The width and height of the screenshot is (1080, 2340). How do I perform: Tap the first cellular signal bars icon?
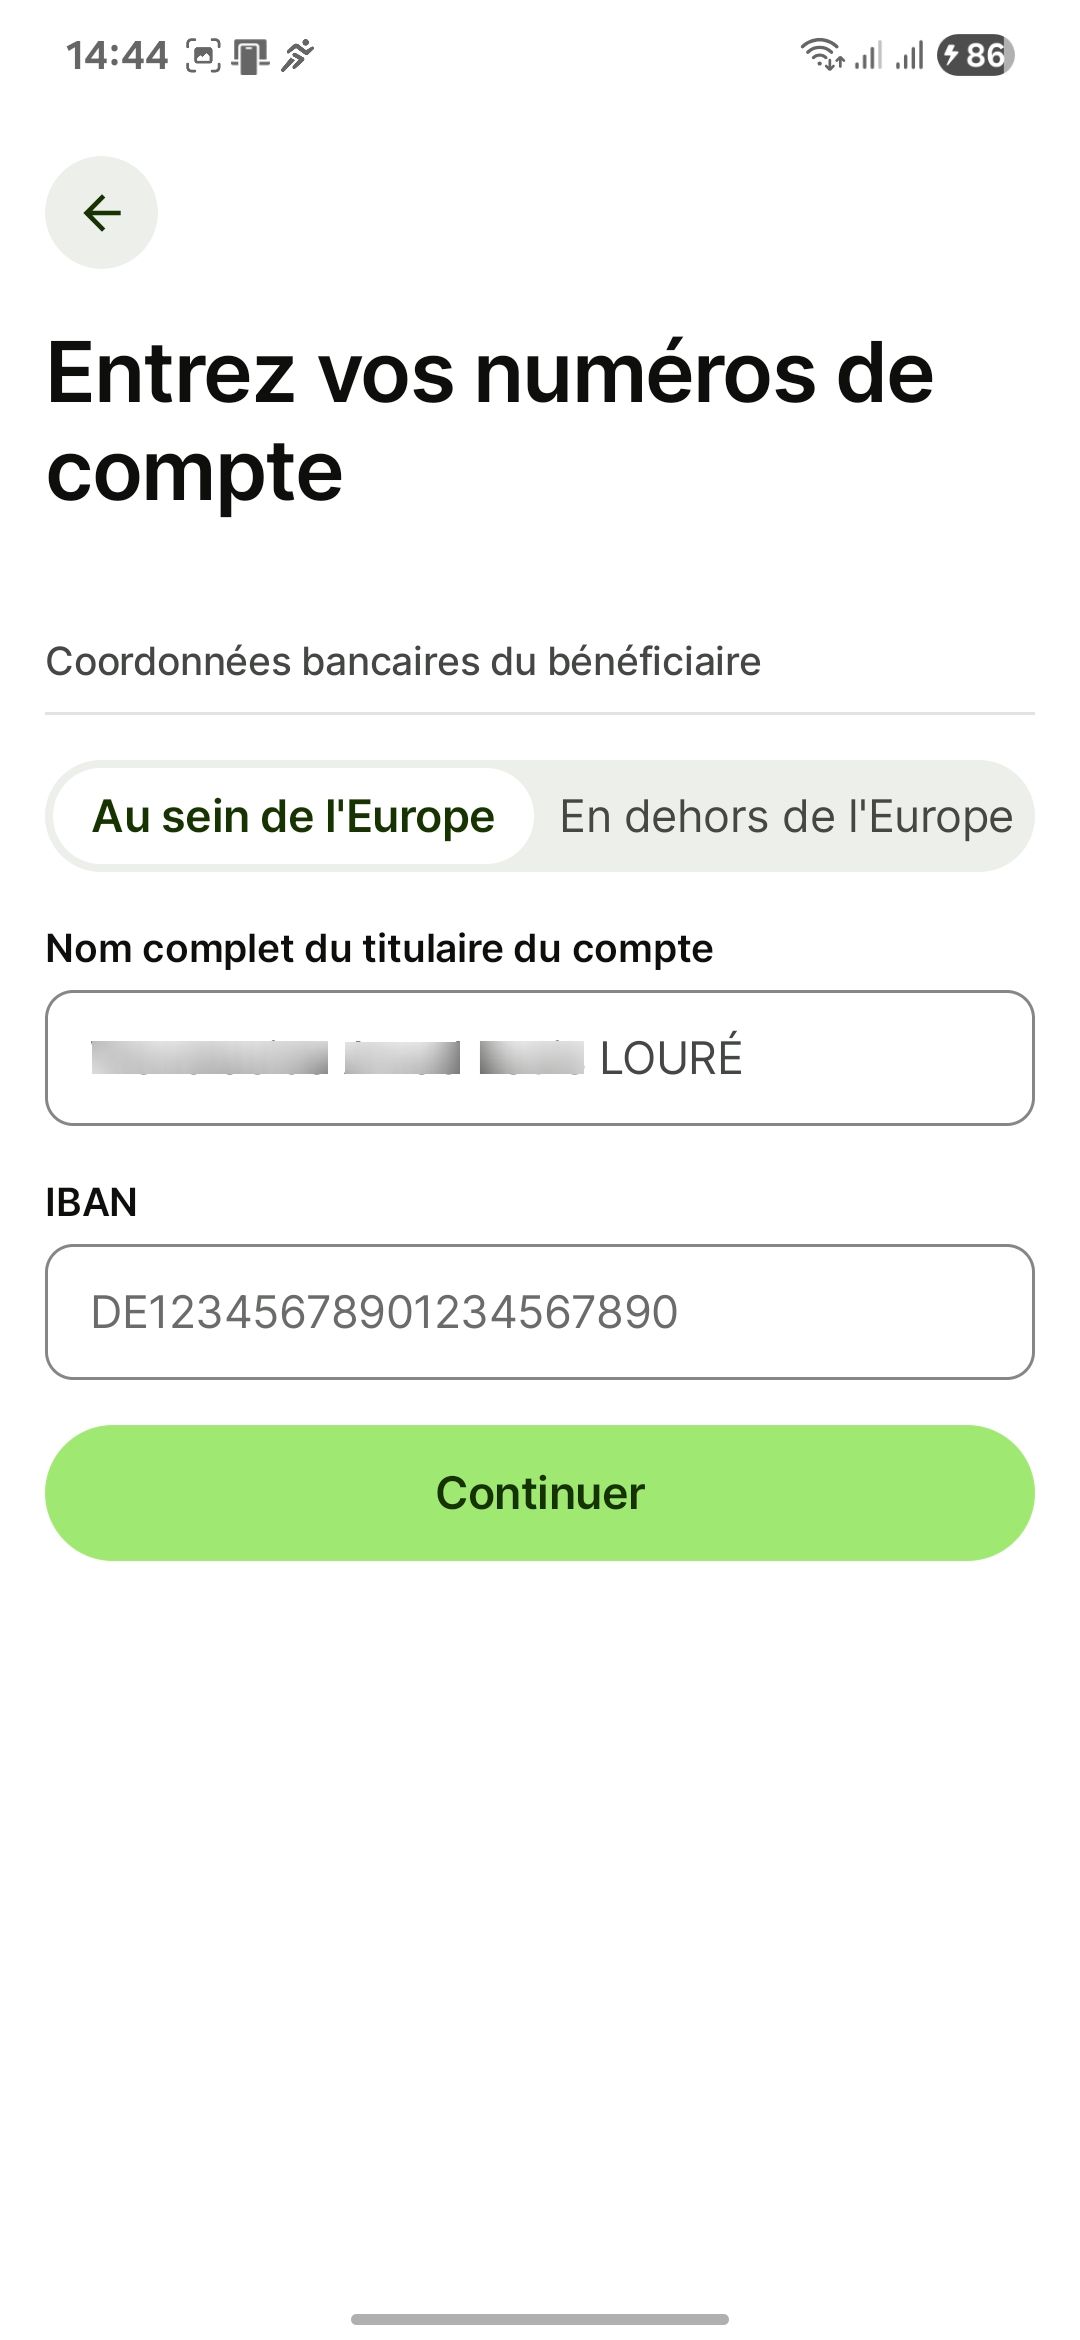[868, 56]
